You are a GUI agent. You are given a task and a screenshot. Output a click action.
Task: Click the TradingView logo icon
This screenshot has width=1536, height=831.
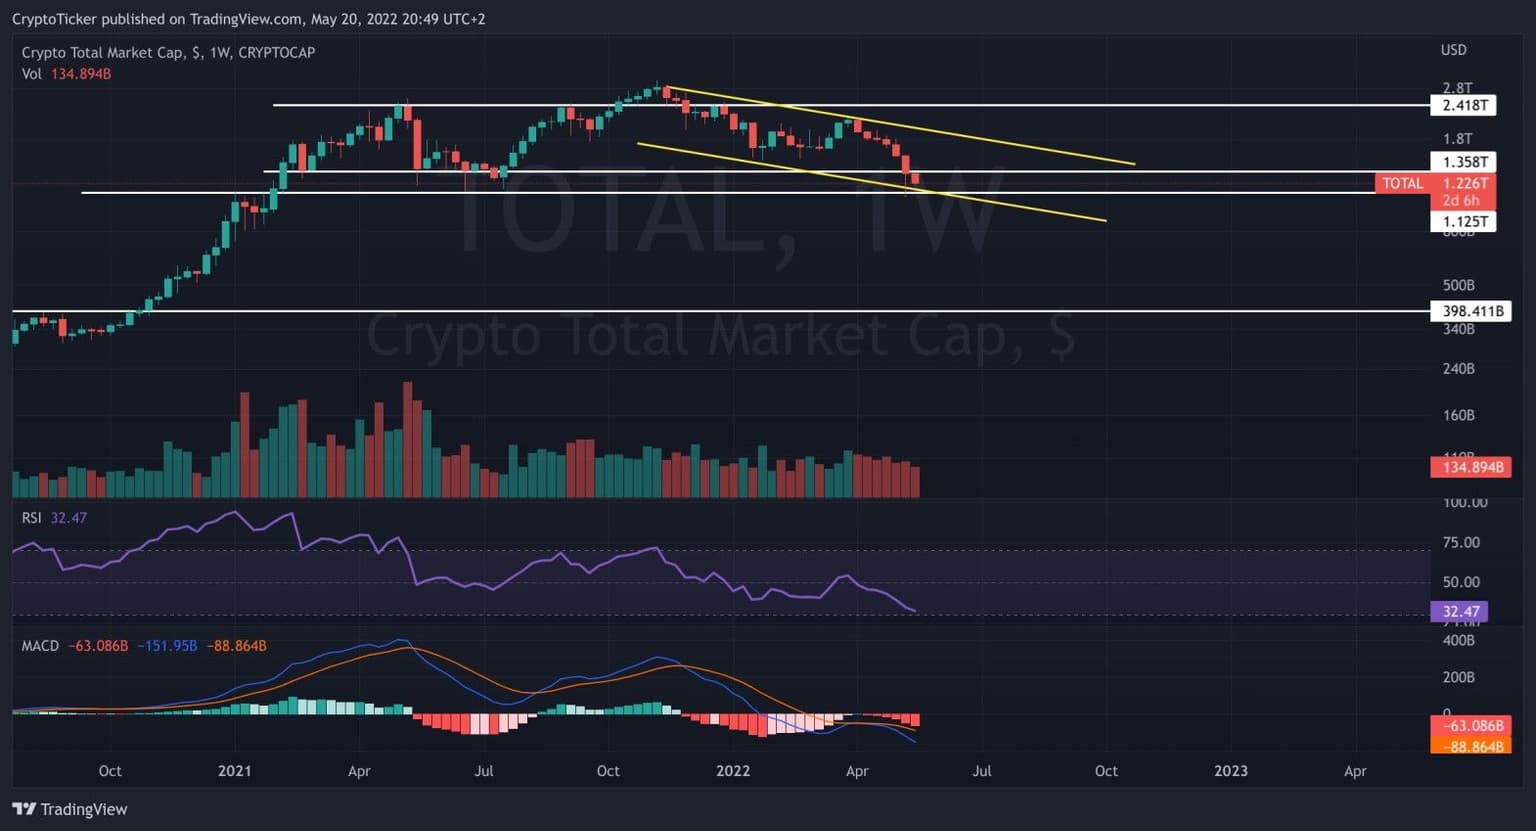pos(24,809)
